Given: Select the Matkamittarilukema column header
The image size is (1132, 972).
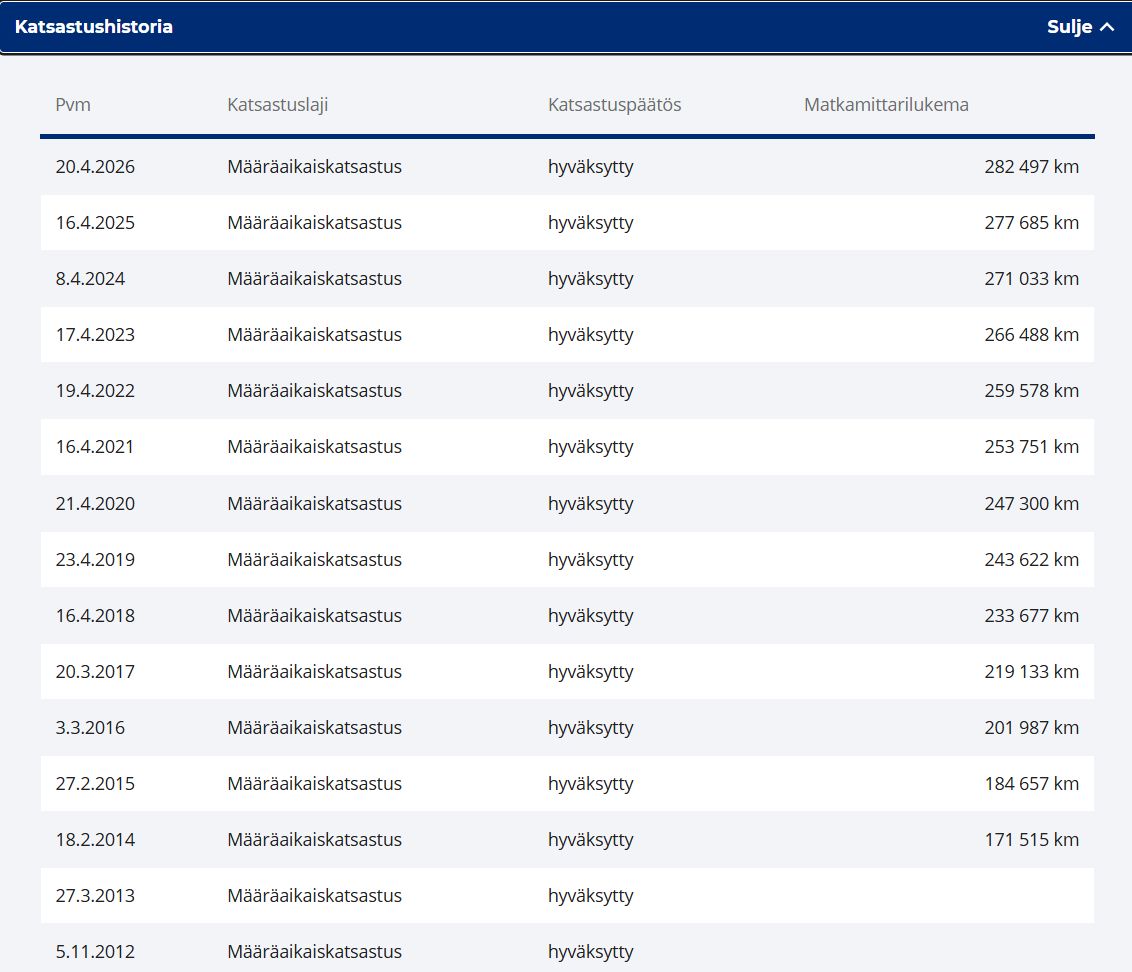Looking at the screenshot, I should [887, 105].
